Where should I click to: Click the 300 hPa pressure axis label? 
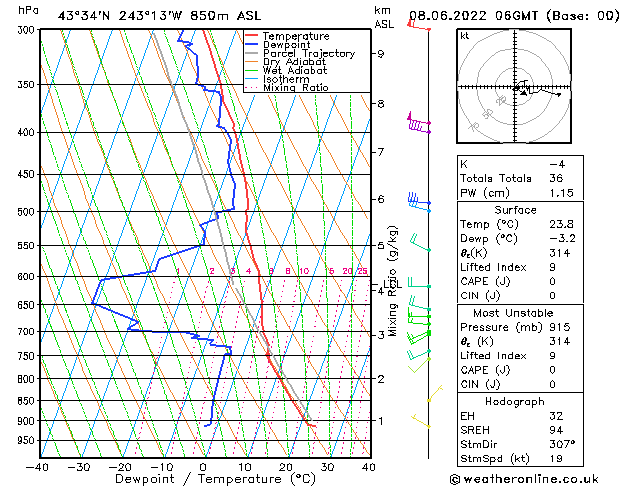(x=28, y=30)
